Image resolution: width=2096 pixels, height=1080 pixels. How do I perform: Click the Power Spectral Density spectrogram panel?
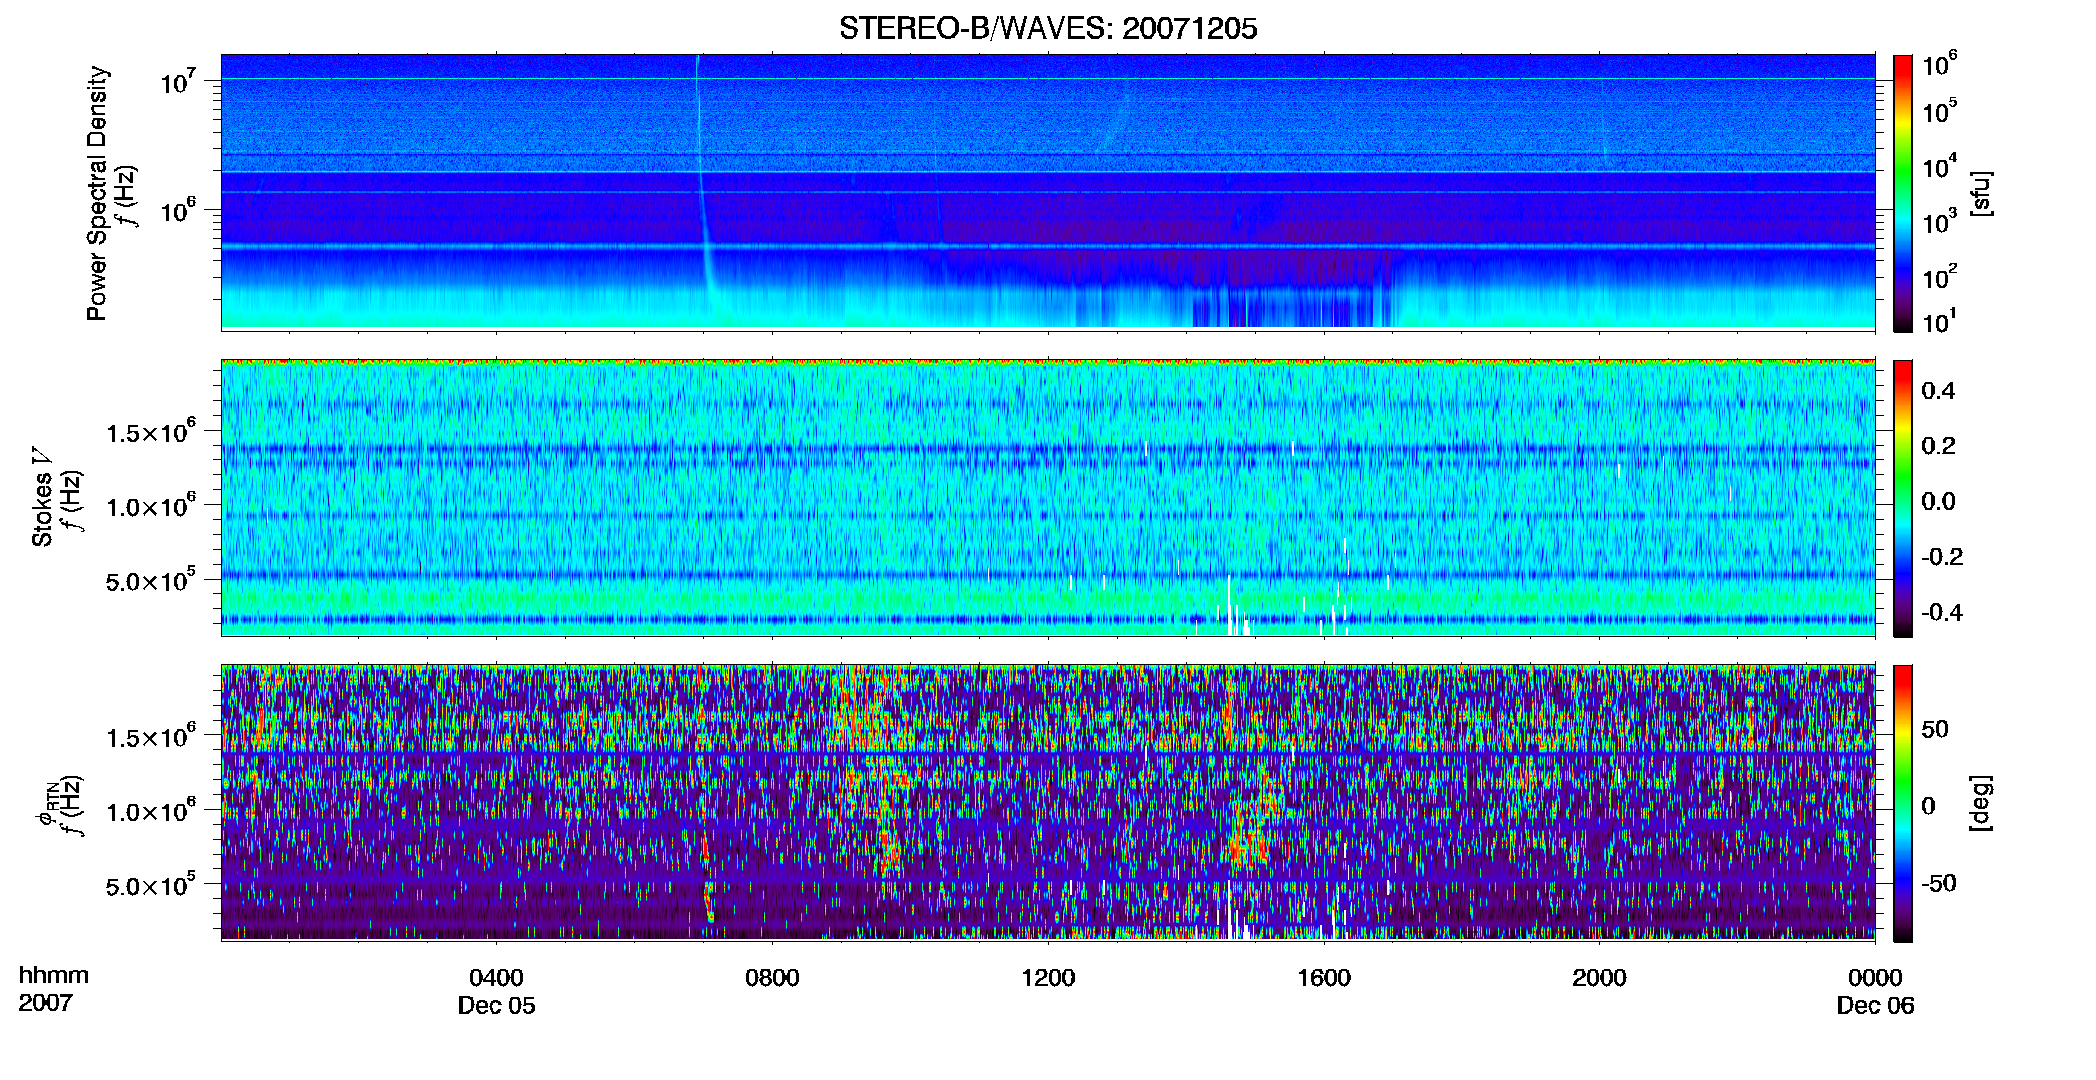1048,192
